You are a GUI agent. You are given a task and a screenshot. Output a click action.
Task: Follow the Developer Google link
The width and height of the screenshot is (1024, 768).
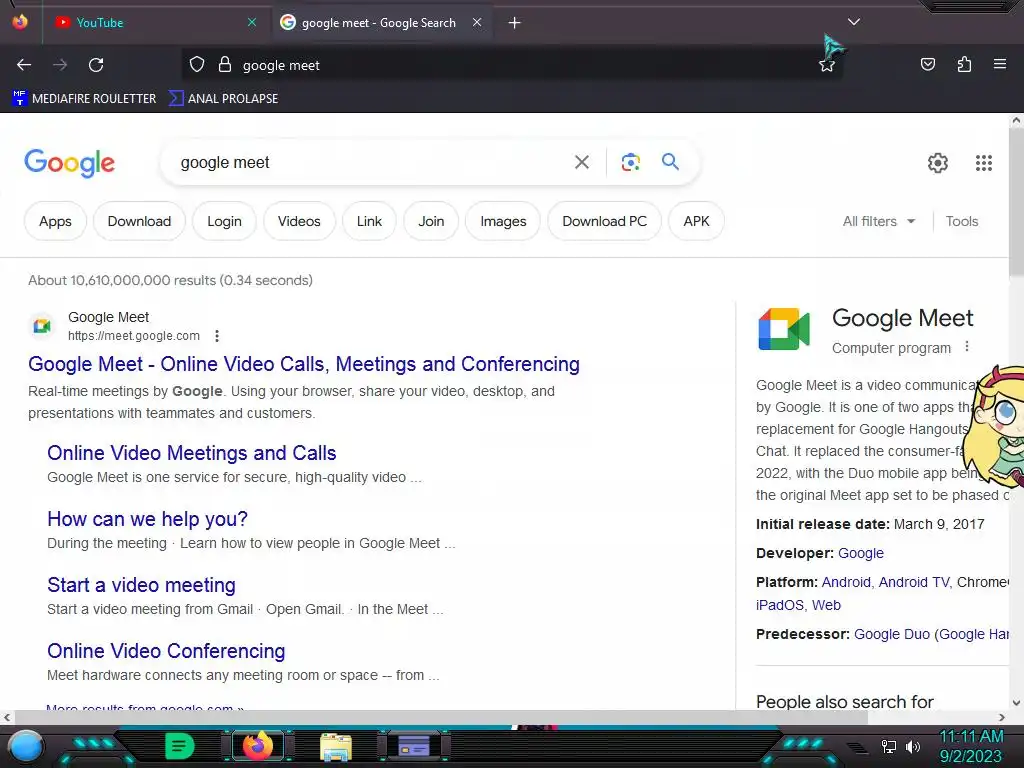(x=861, y=553)
